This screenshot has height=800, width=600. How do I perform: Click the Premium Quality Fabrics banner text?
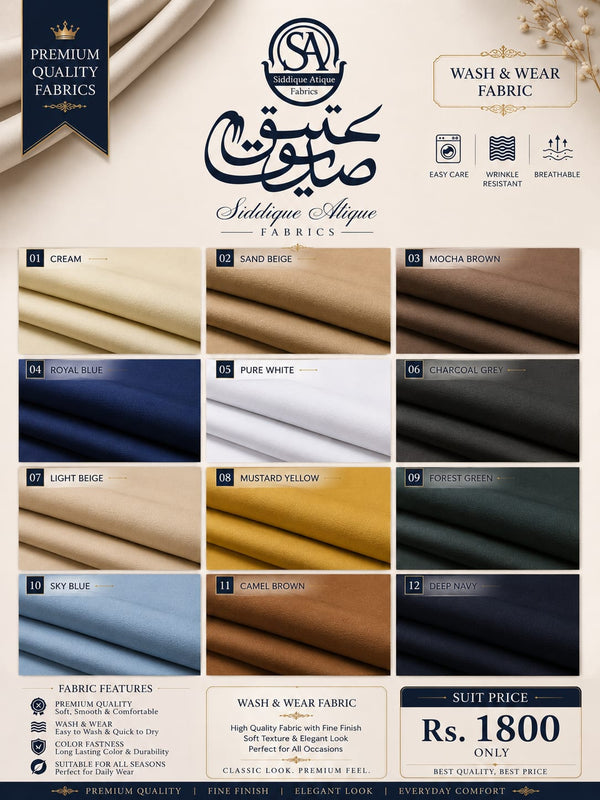[x=65, y=72]
